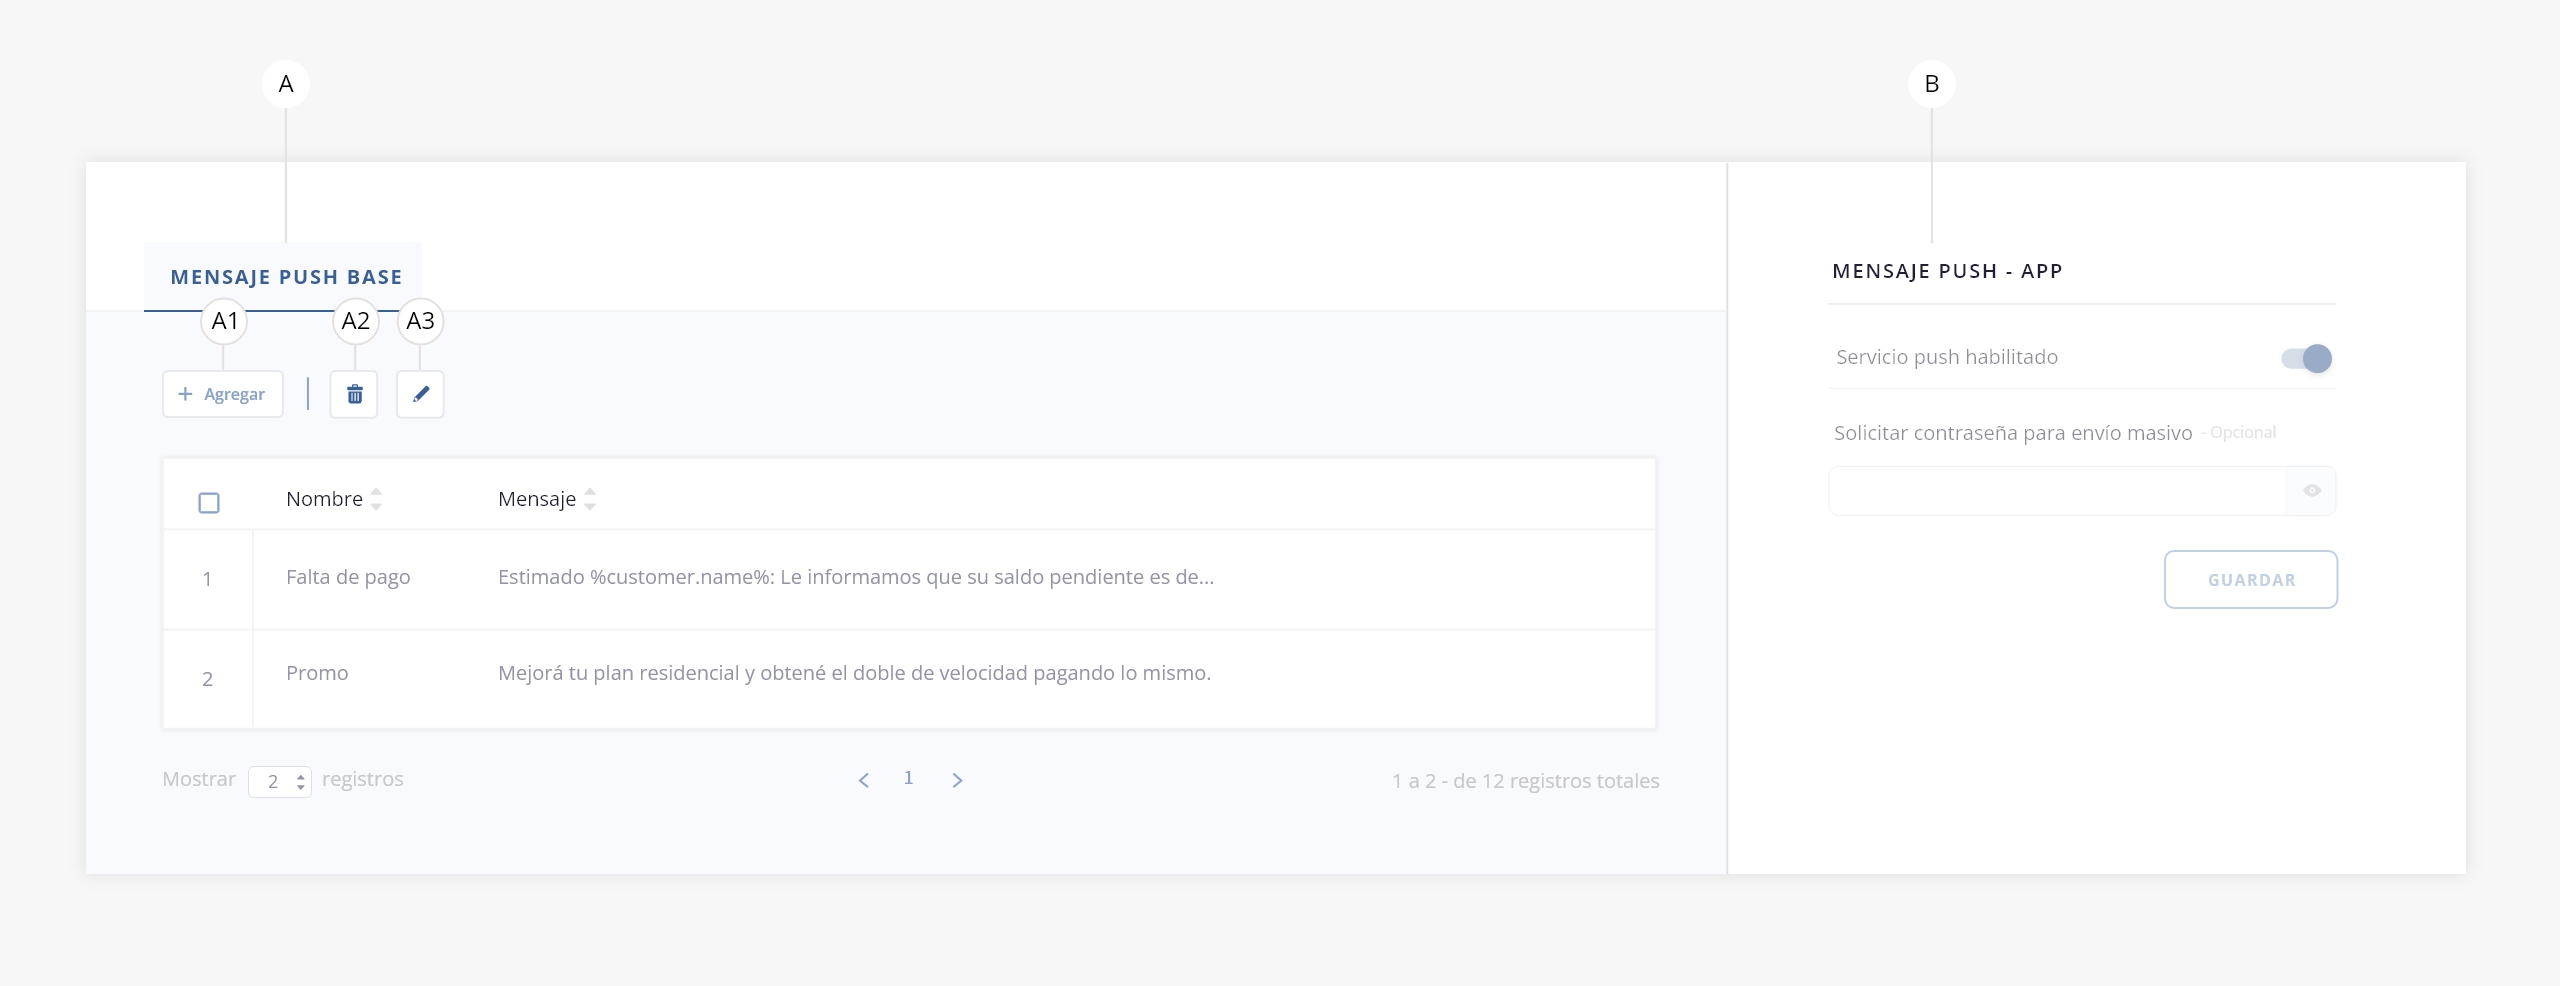Toggle the select-all checkbox in table header

tap(209, 502)
